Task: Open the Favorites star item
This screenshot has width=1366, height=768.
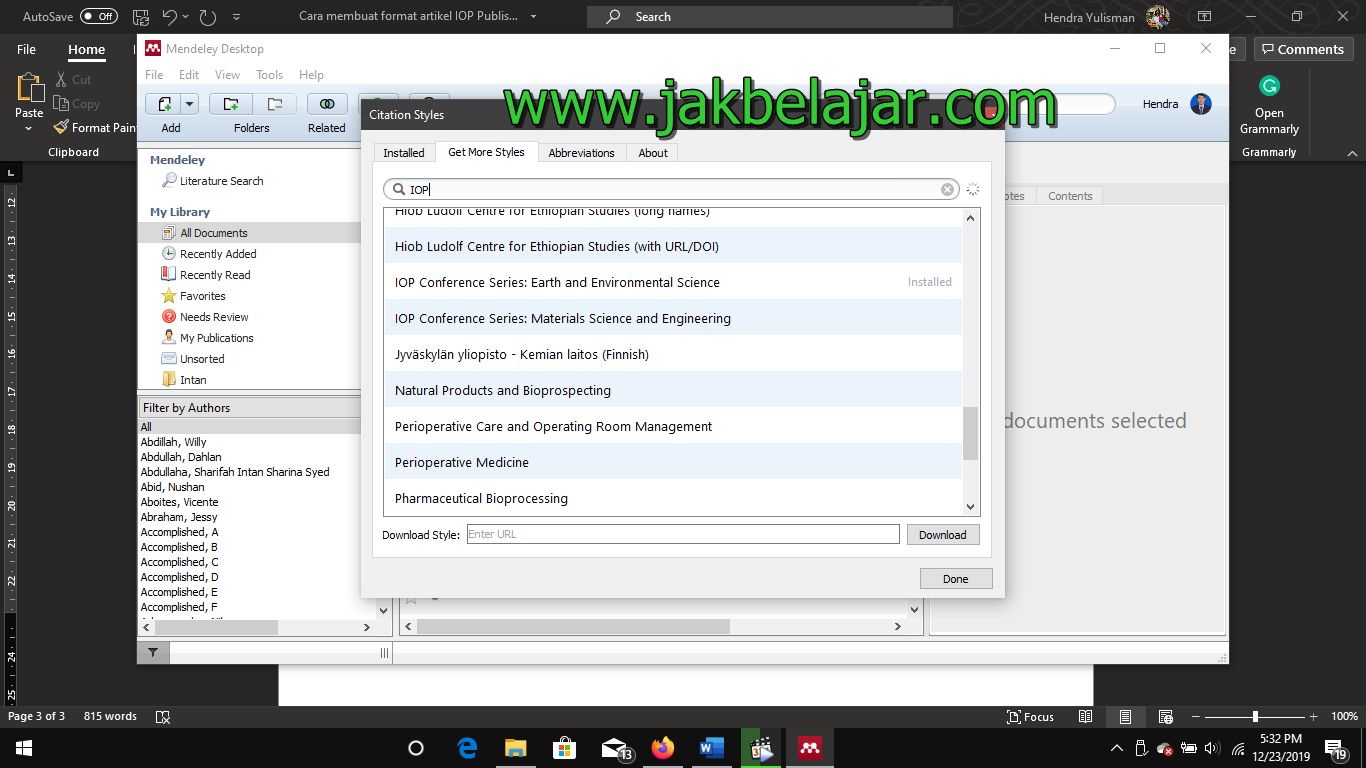Action: [194, 296]
